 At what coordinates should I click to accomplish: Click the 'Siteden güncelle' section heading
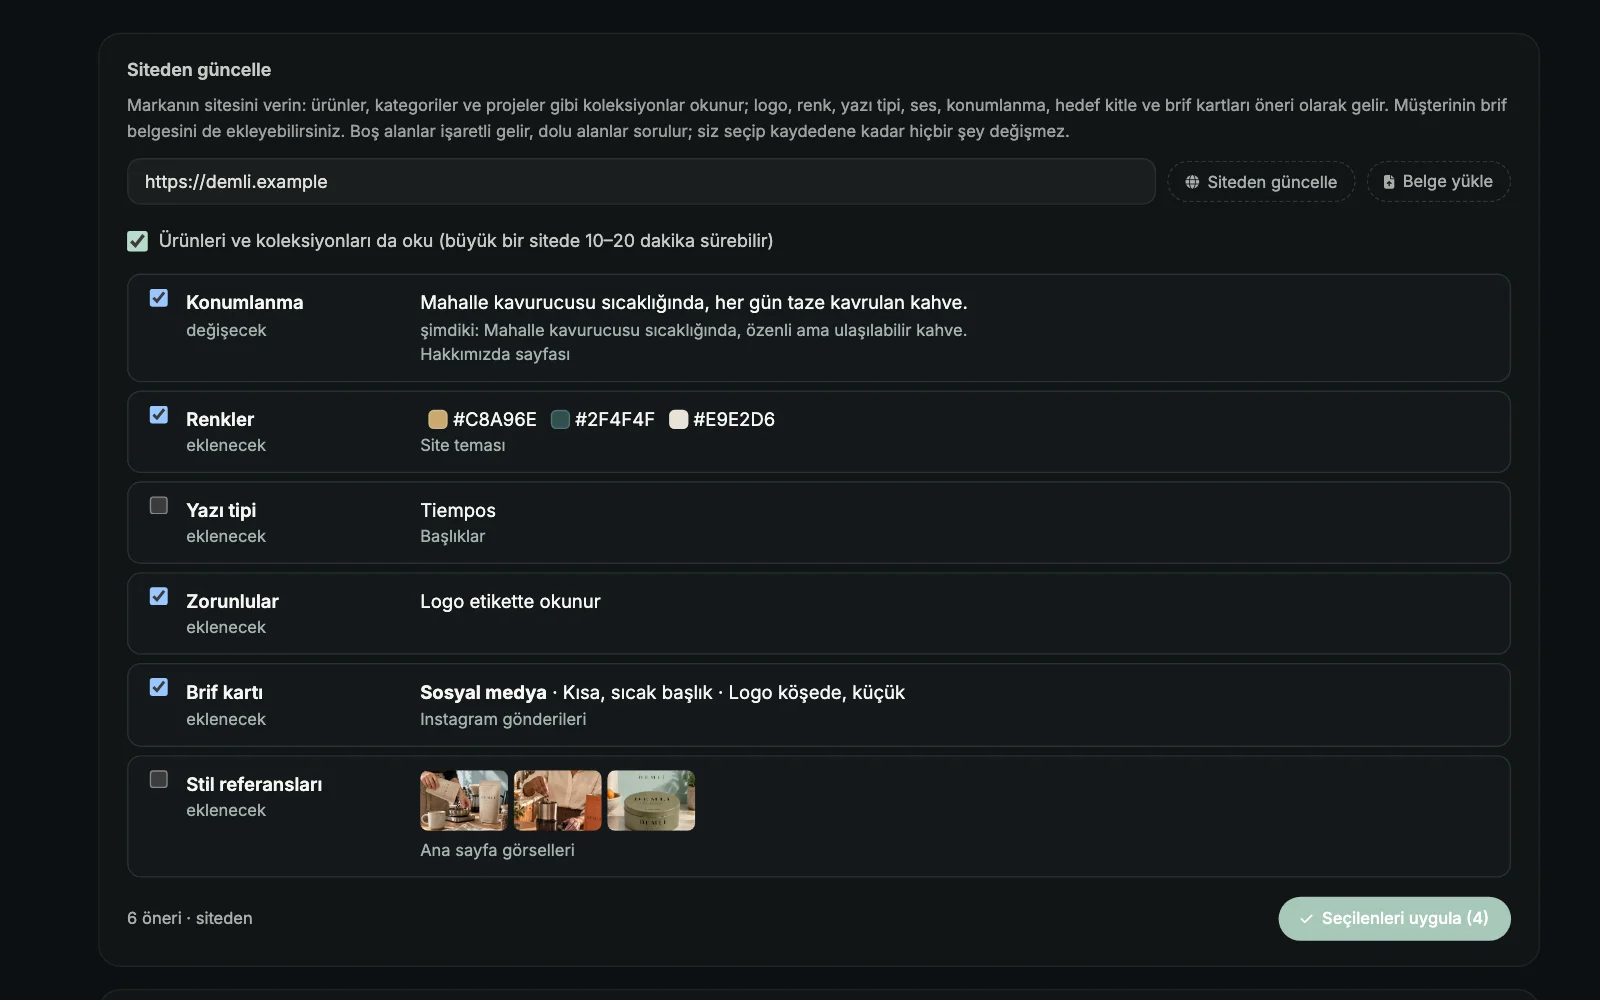[x=199, y=70]
